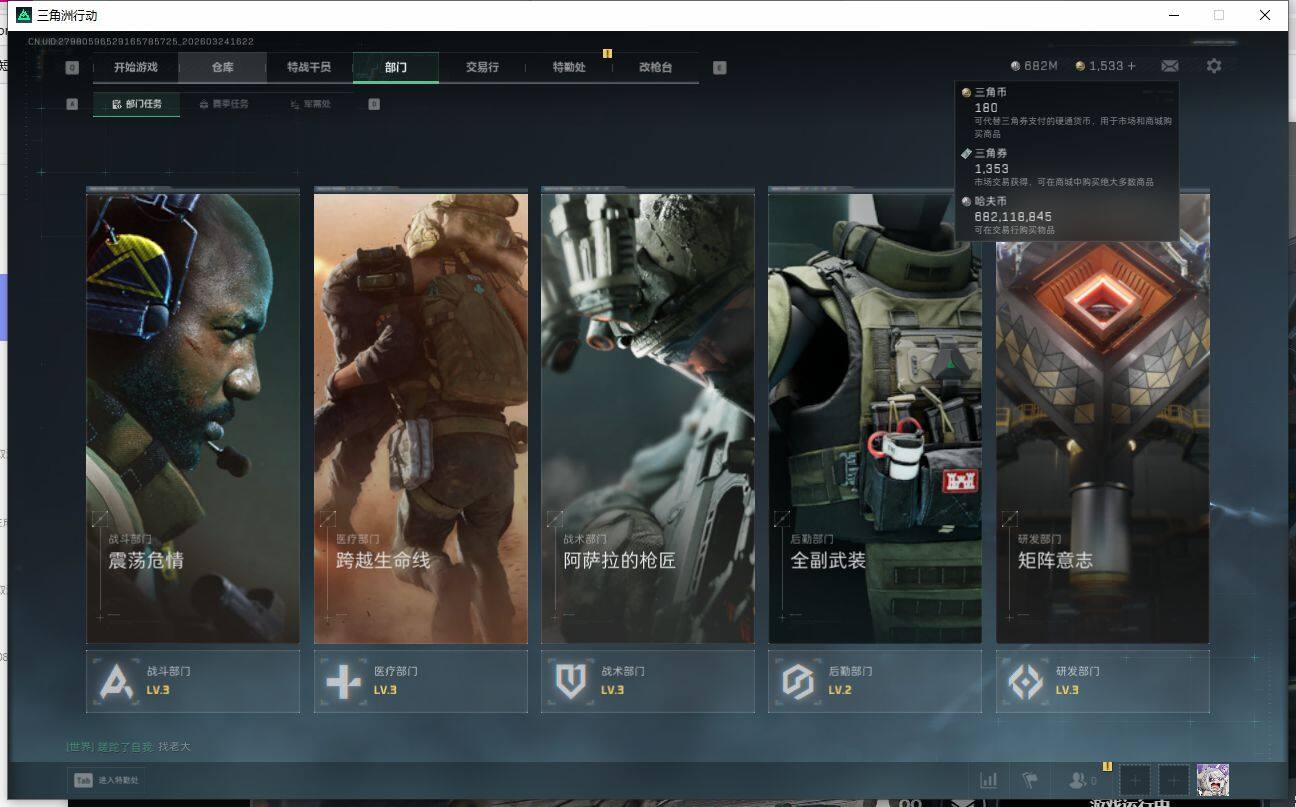
Task: Open the mail envelope icon
Action: pos(1169,66)
